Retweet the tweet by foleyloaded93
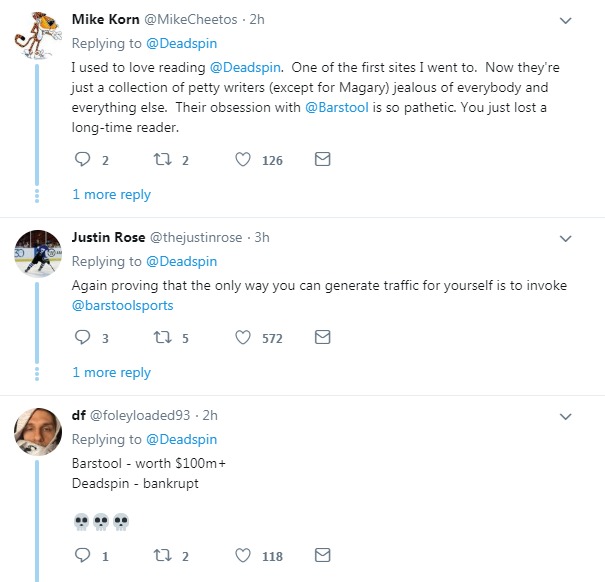605x582 pixels. pyautogui.click(x=160, y=556)
